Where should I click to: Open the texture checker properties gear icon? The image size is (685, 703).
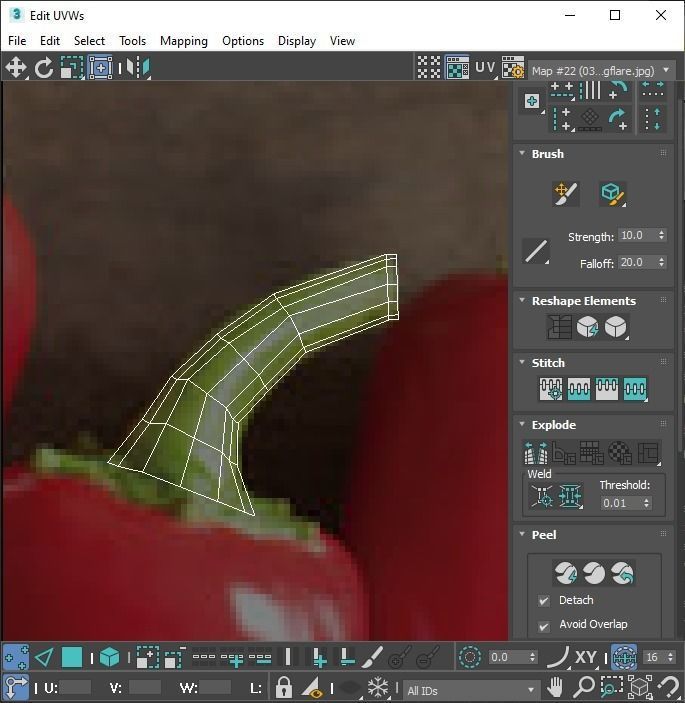(x=513, y=68)
